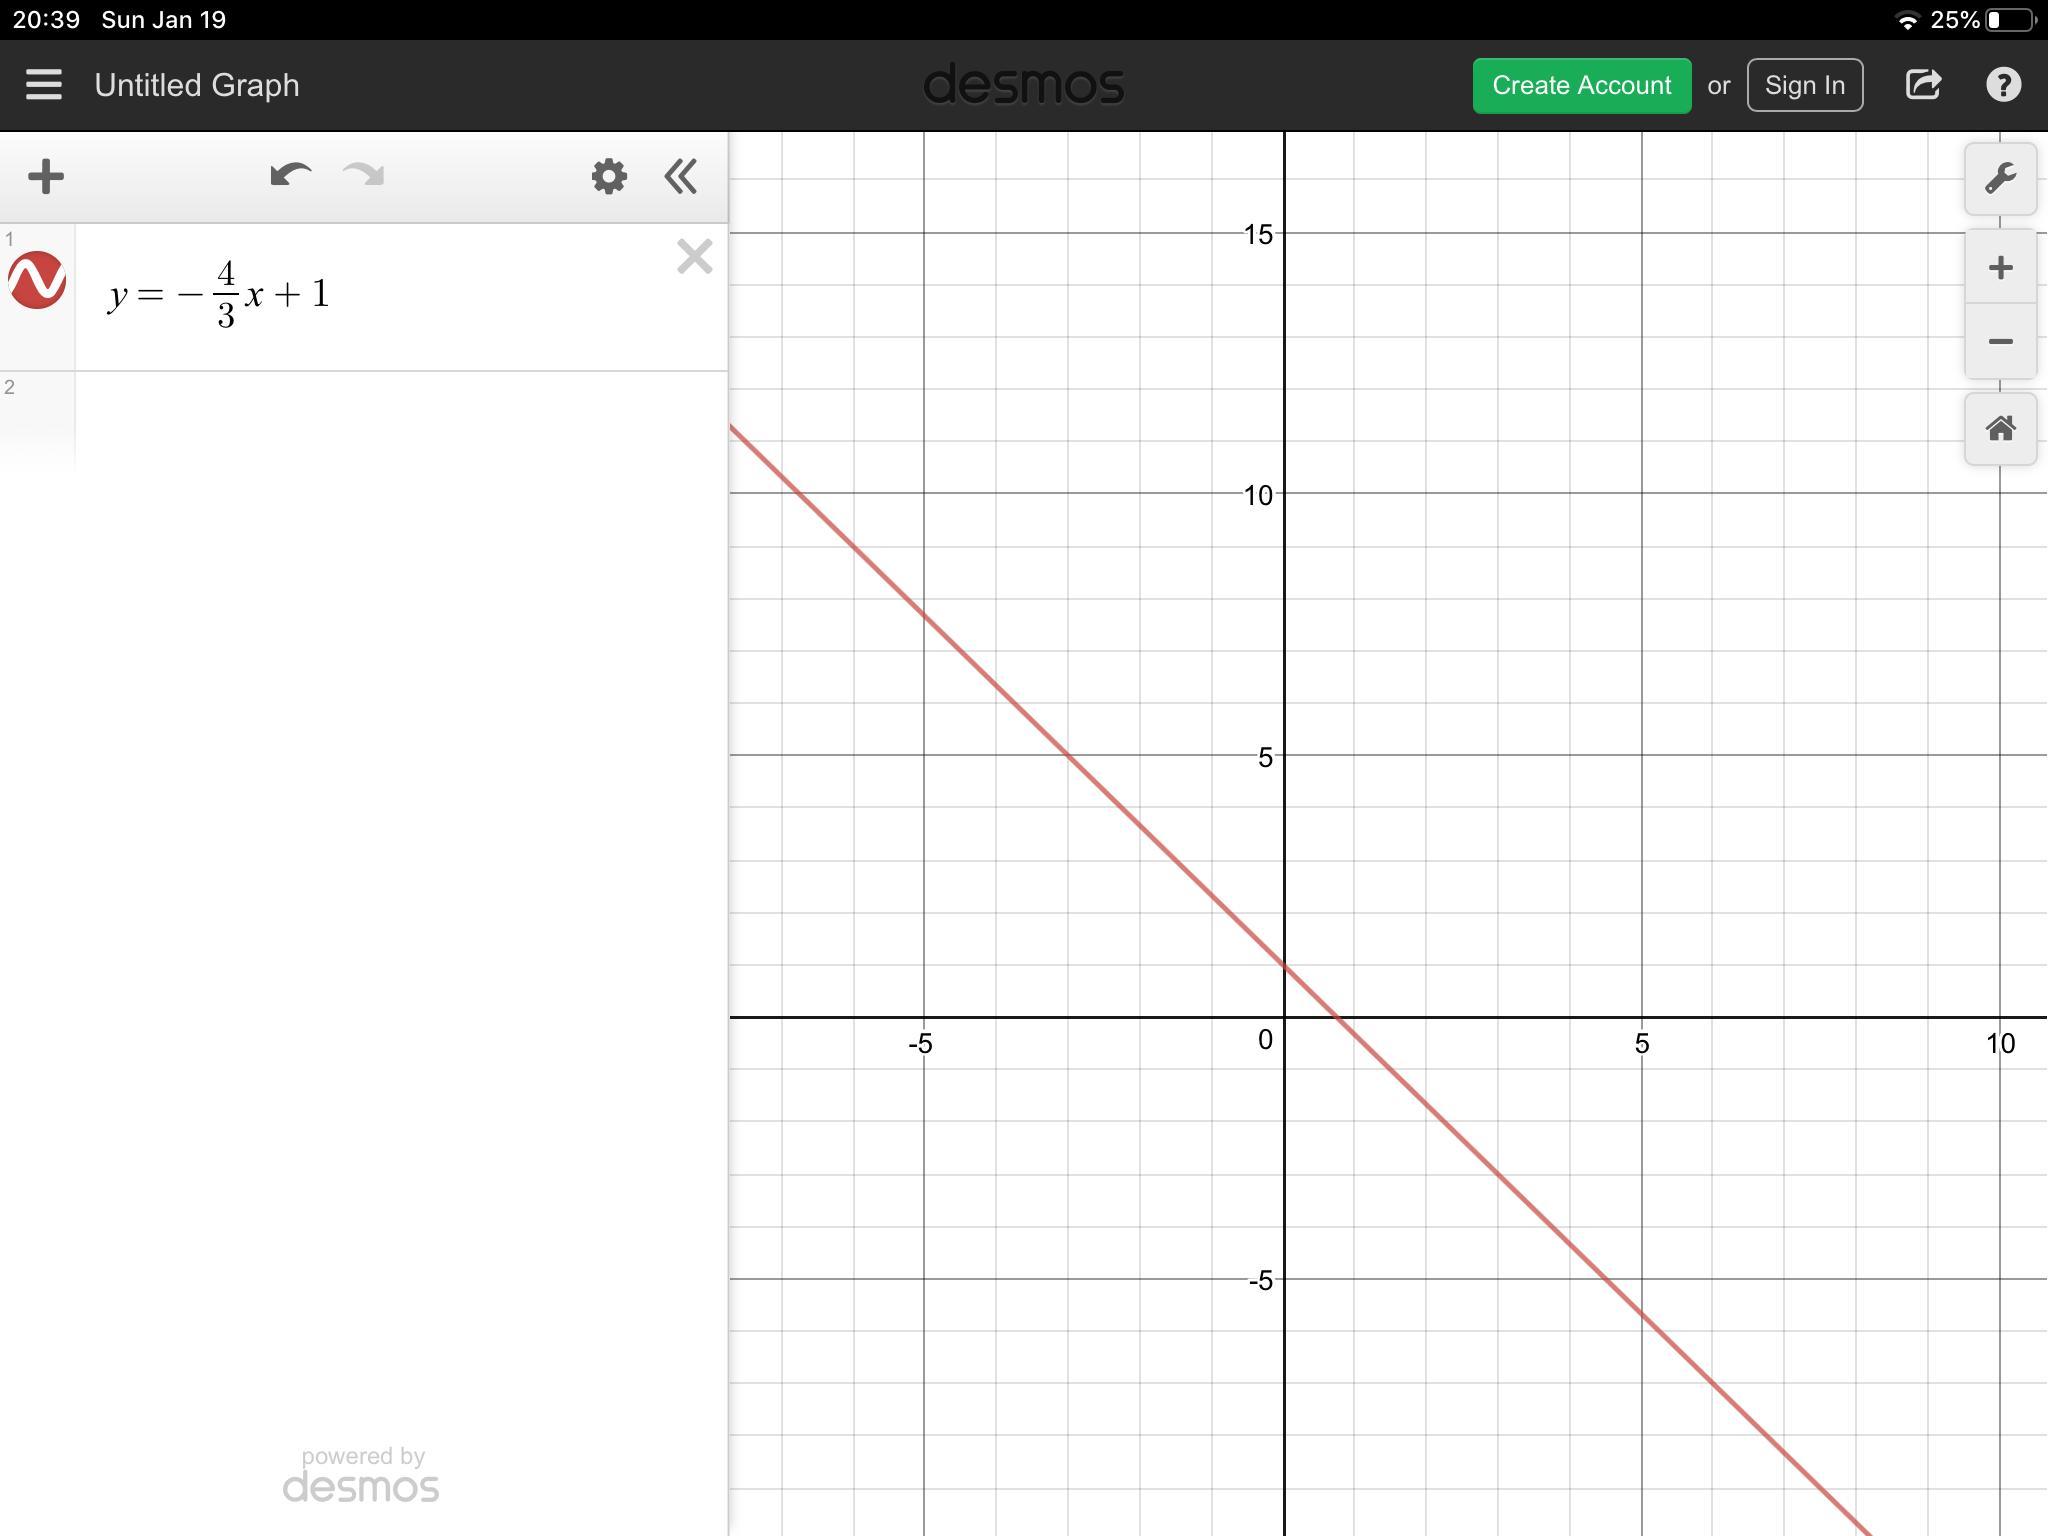Click the Create Account button

[1581, 86]
